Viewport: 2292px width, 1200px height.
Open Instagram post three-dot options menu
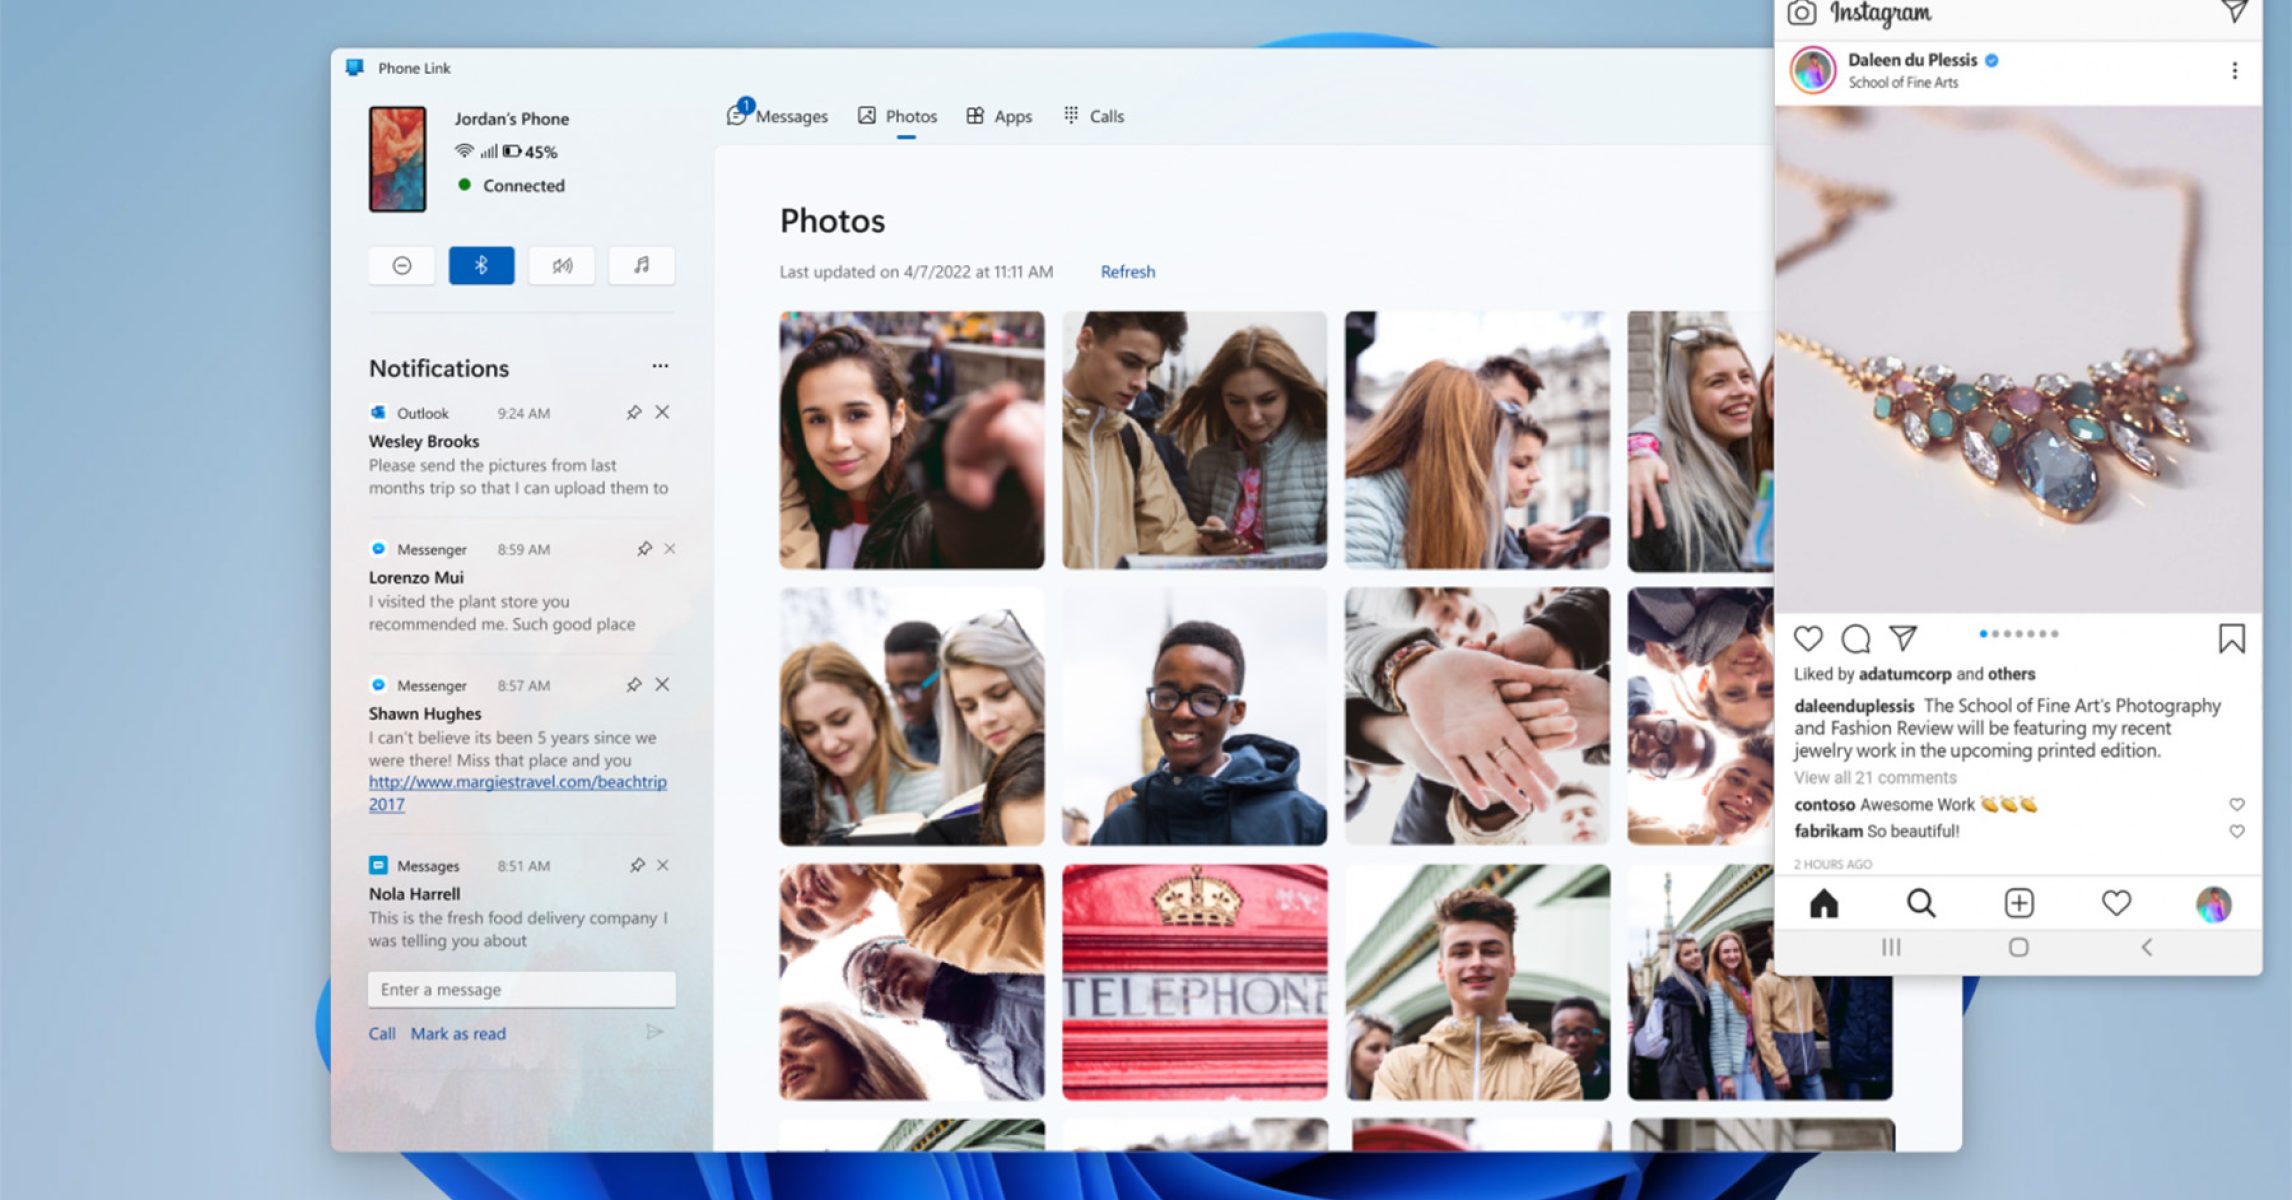pos(2234,71)
